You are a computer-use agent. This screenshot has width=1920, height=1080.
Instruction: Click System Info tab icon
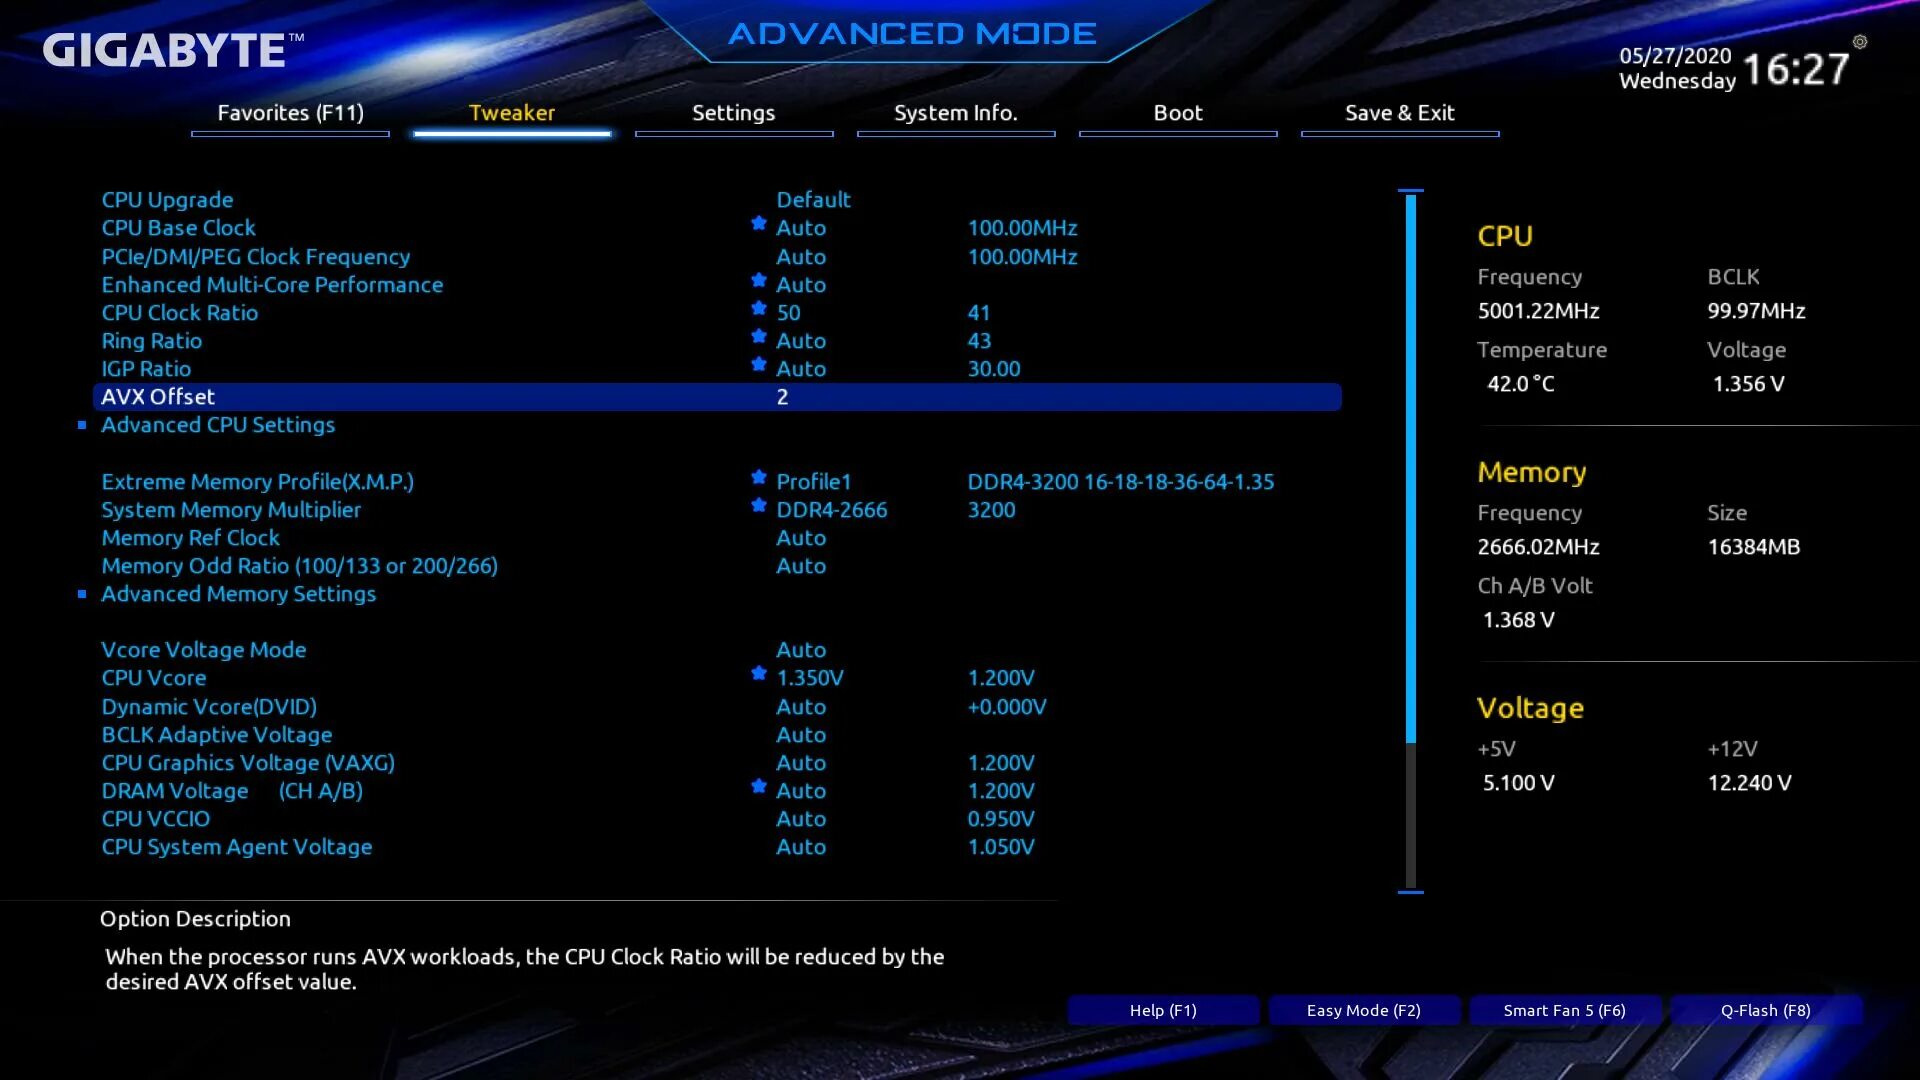[956, 112]
